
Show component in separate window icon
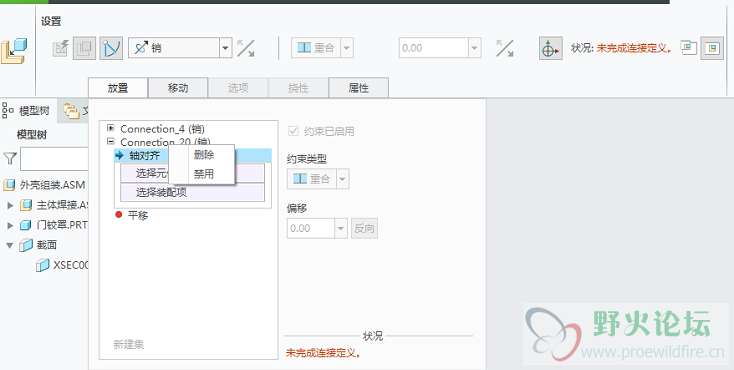click(689, 48)
